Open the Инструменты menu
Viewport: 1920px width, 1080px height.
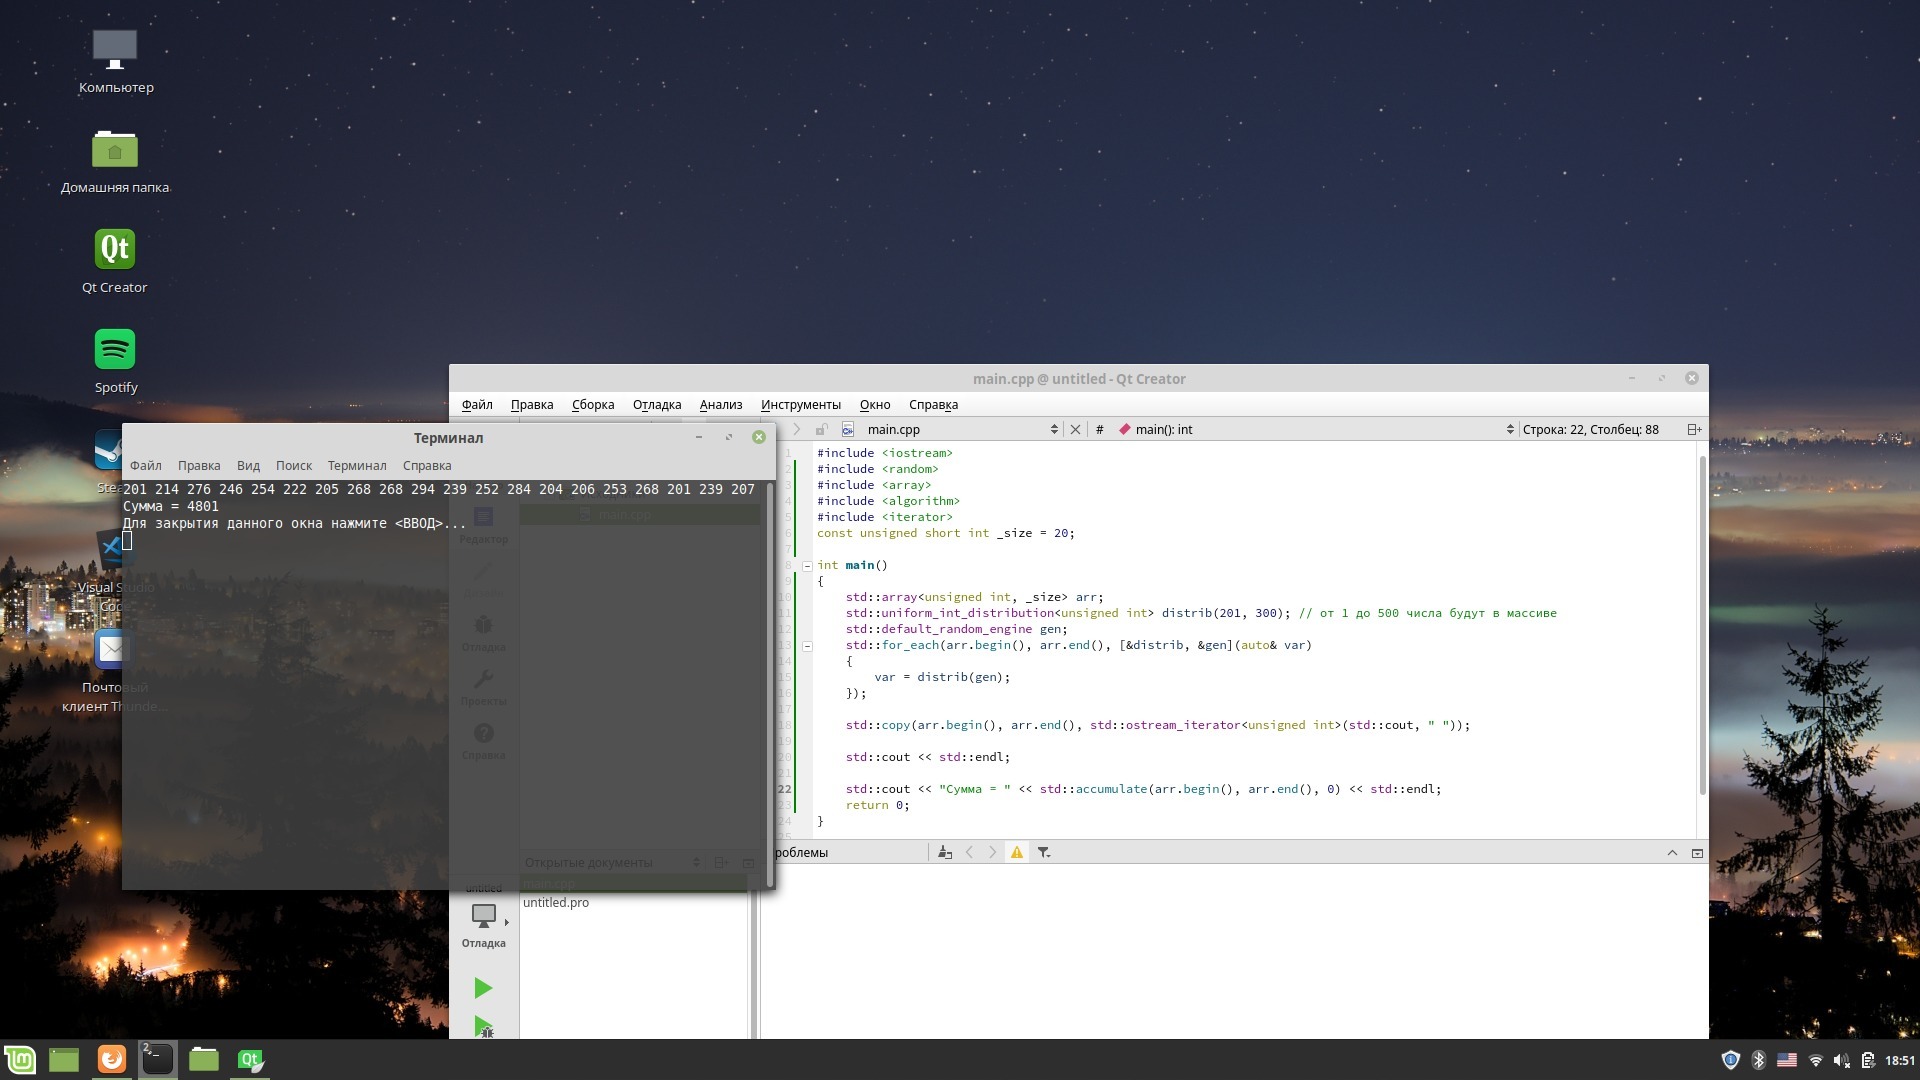[x=800, y=404]
